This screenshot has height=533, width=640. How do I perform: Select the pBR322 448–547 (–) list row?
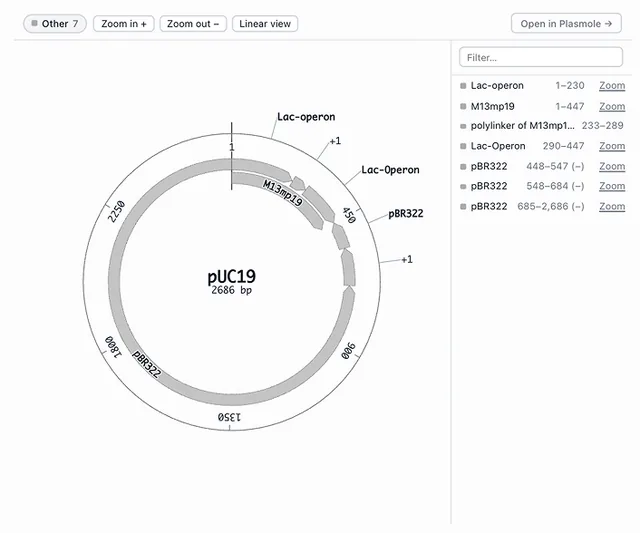tap(542, 167)
